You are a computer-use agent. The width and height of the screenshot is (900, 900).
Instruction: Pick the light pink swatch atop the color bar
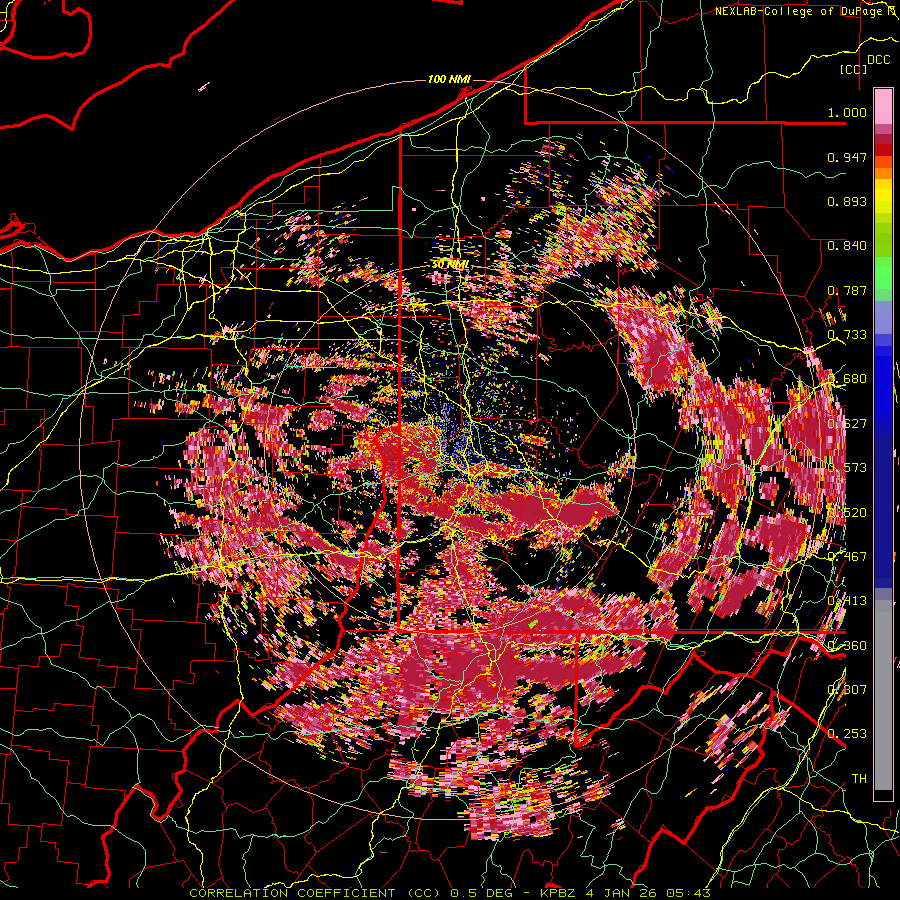pos(883,106)
